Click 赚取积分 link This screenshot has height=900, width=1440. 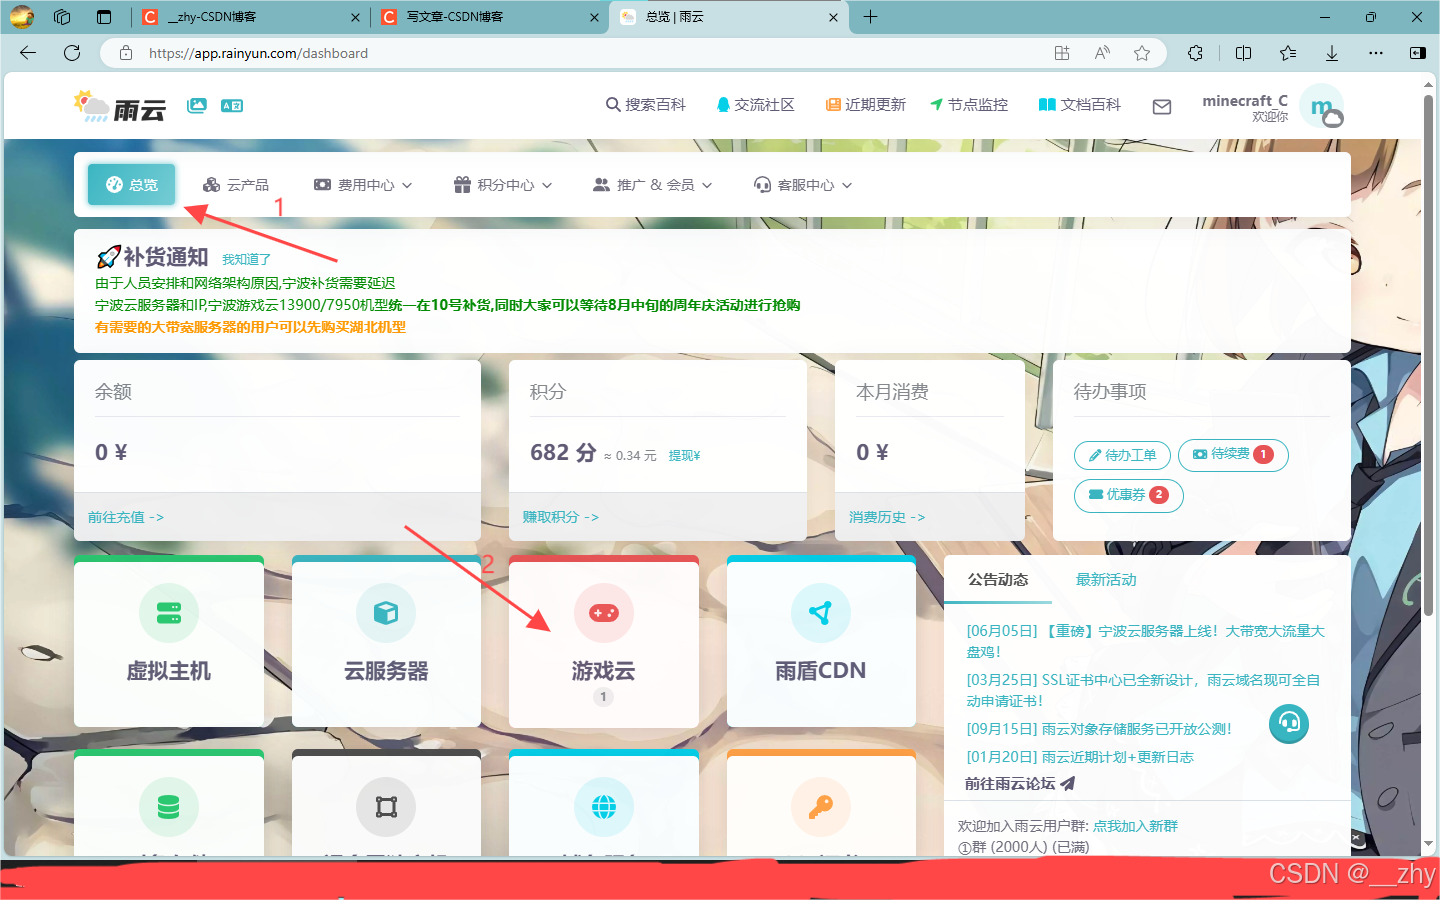561,517
